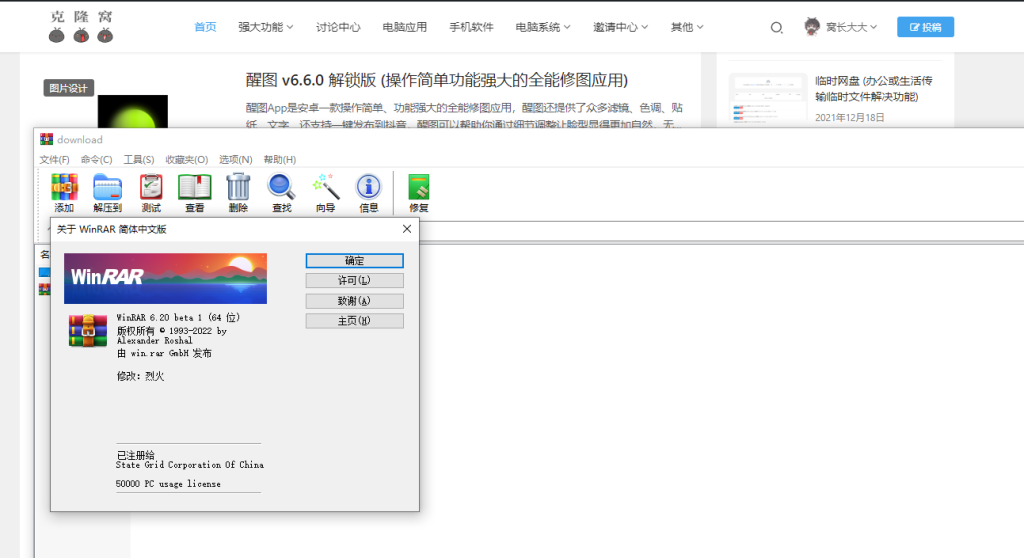Image resolution: width=1024 pixels, height=558 pixels.
Task: Click the website search magnifier icon
Action: pyautogui.click(x=776, y=27)
